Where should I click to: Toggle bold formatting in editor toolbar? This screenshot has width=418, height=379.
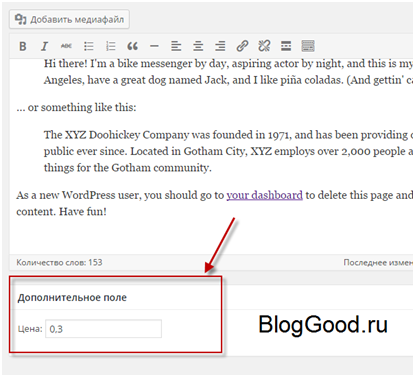click(x=23, y=46)
